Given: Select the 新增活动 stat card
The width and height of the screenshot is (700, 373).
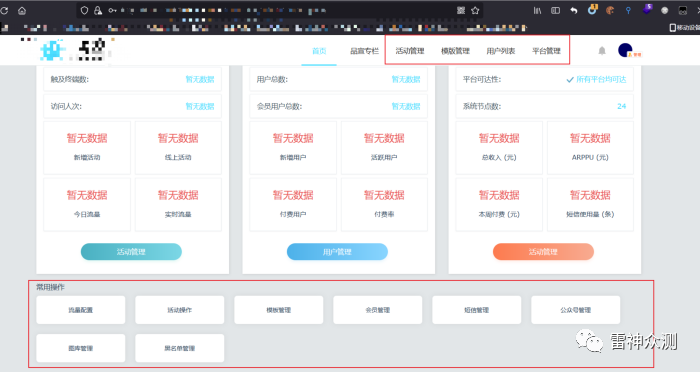Looking at the screenshot, I should [87, 148].
